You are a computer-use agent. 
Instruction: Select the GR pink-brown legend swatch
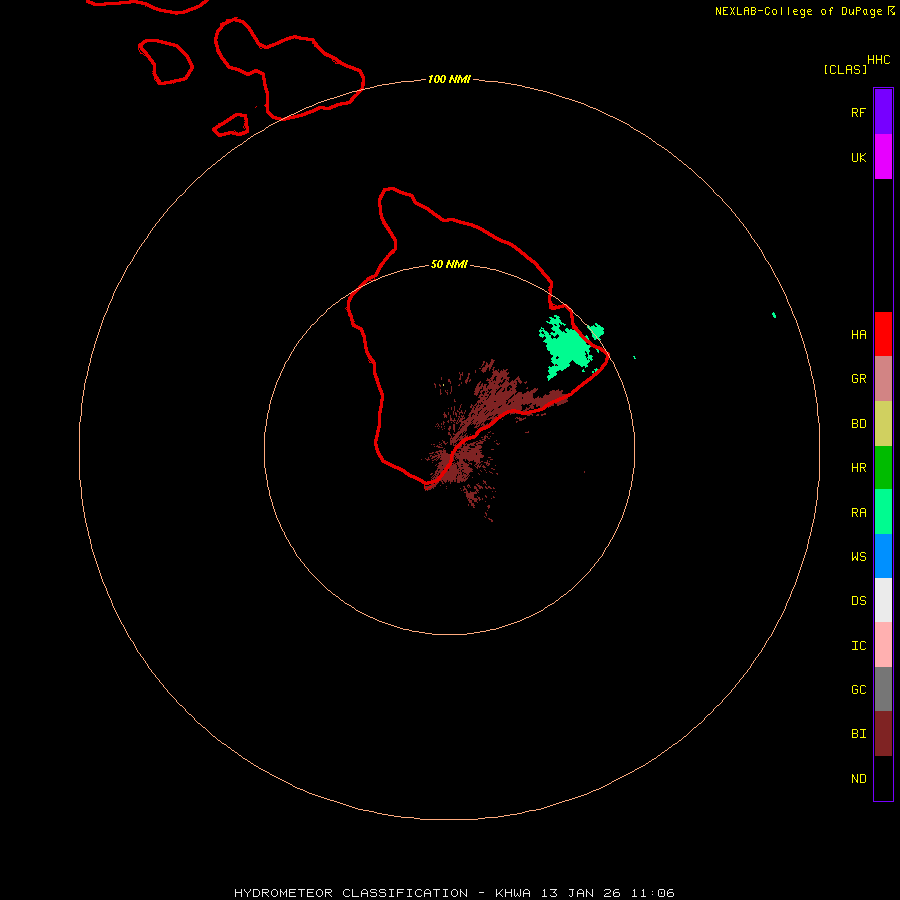[883, 379]
